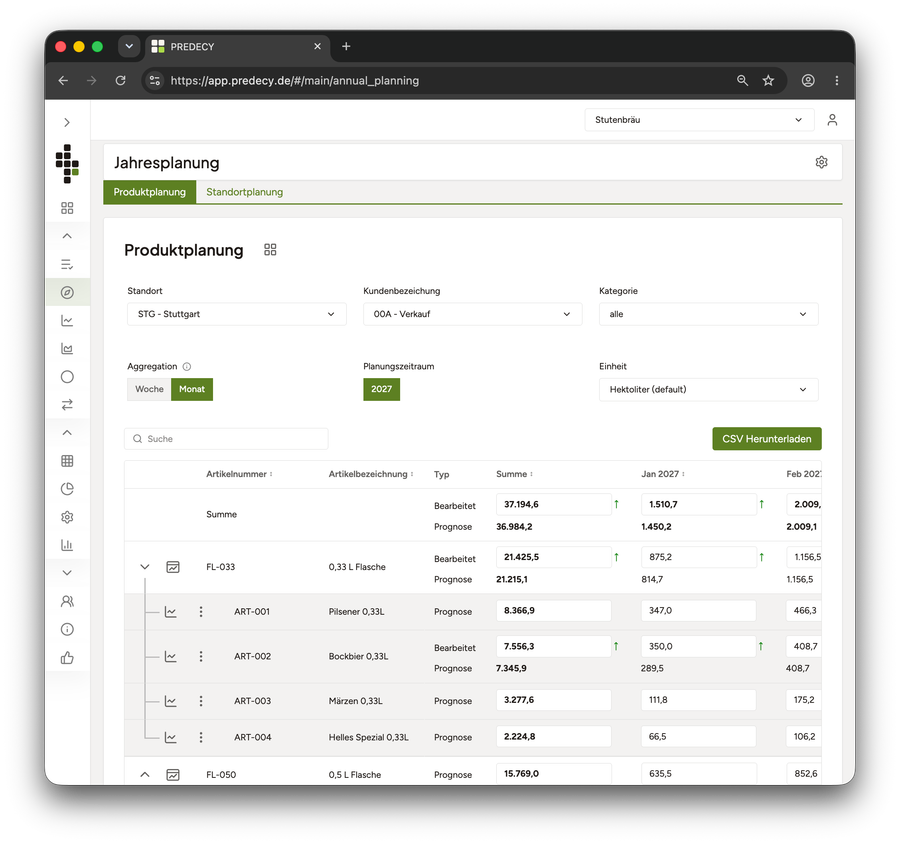Viewport: 900px width, 844px height.
Task: Open the Einheit dropdown showing Hektoliter
Action: click(x=708, y=390)
